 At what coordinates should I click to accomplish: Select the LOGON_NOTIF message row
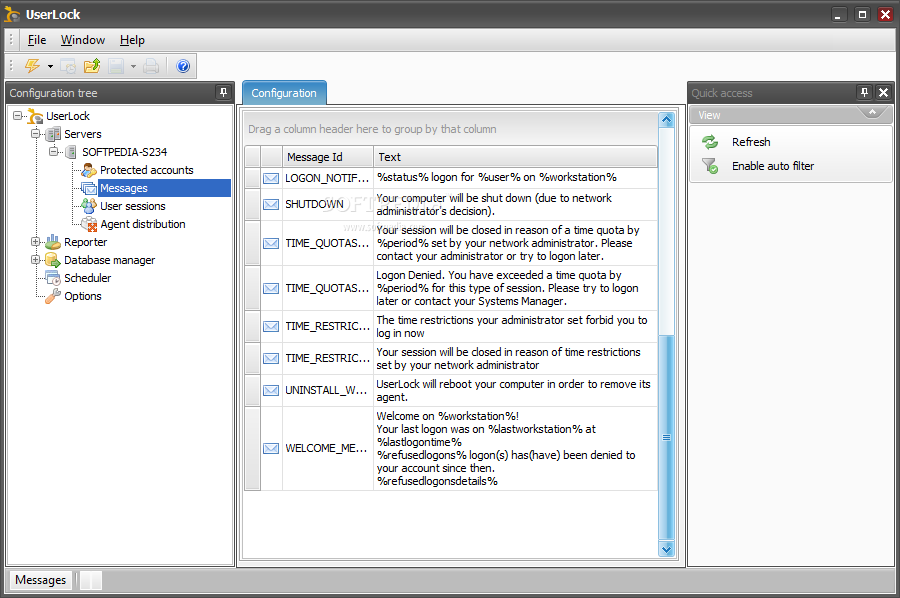click(451, 178)
